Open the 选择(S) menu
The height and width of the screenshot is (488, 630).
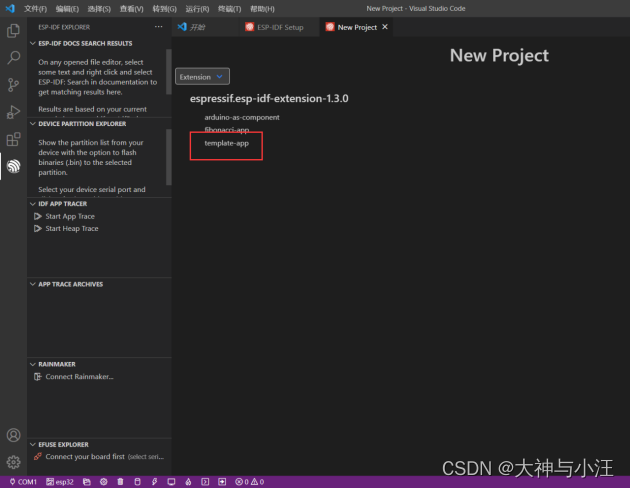99,8
